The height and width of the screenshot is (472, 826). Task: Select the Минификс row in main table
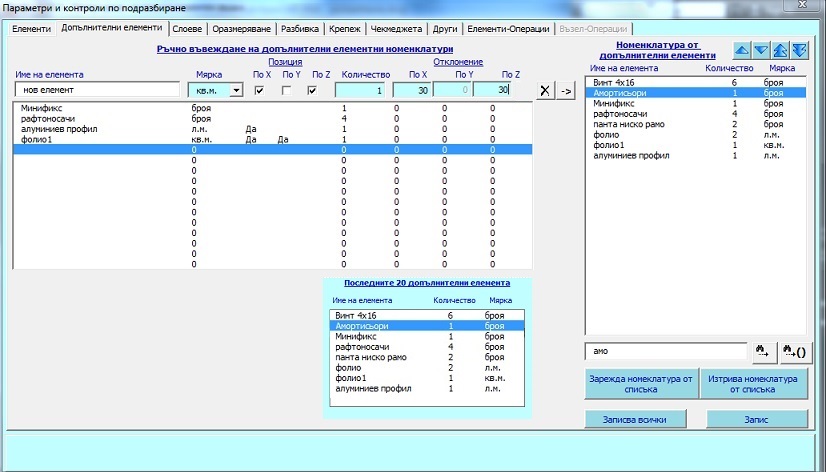pyautogui.click(x=272, y=108)
